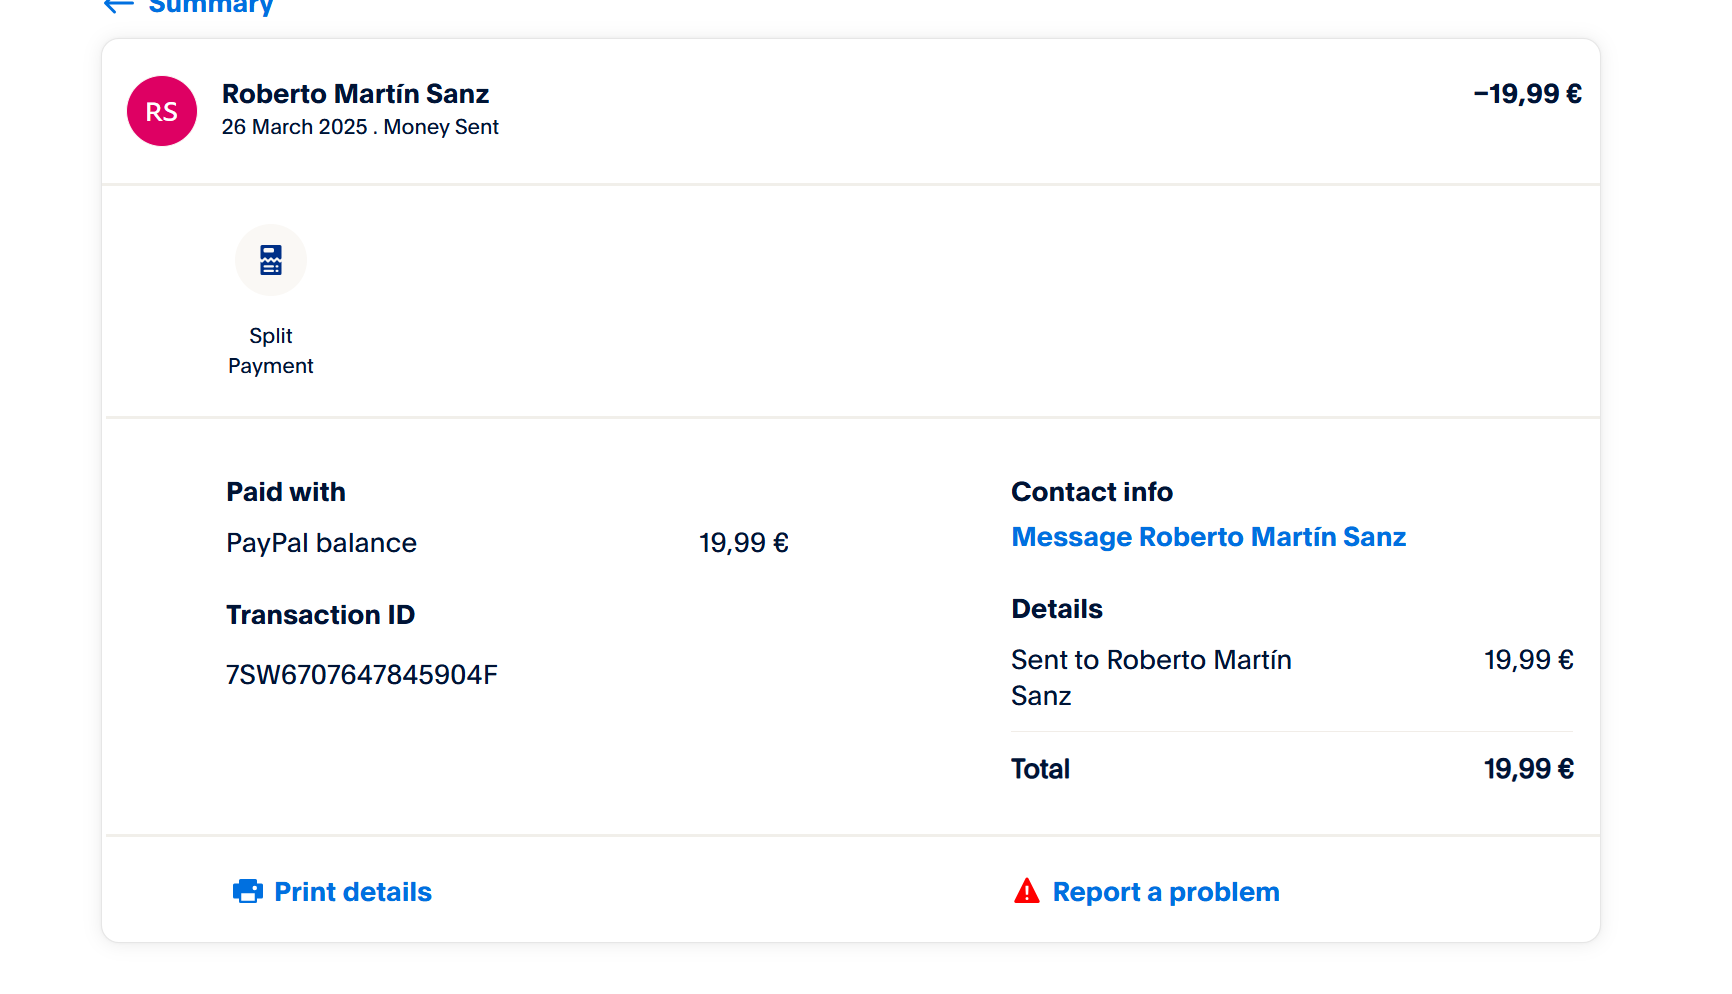Click the back arrow beside Summary

[x=119, y=6]
